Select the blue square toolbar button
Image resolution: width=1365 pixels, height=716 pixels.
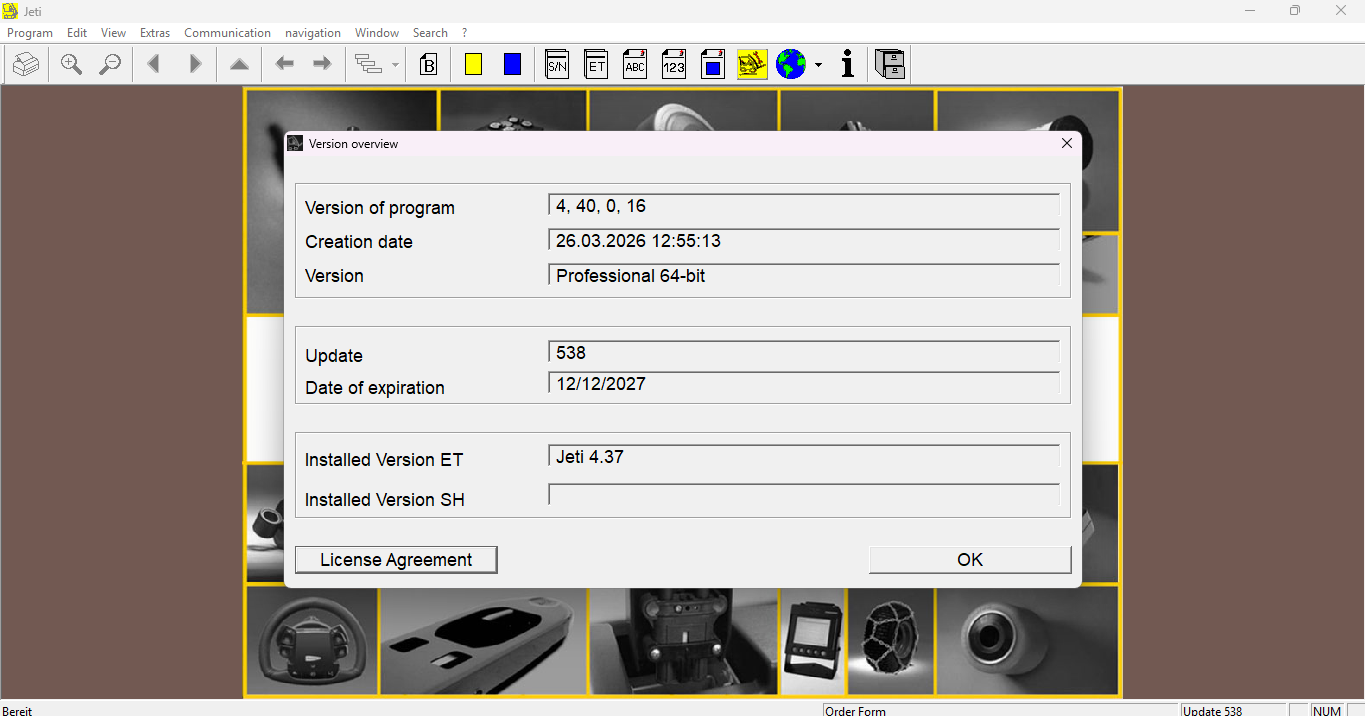pos(512,65)
